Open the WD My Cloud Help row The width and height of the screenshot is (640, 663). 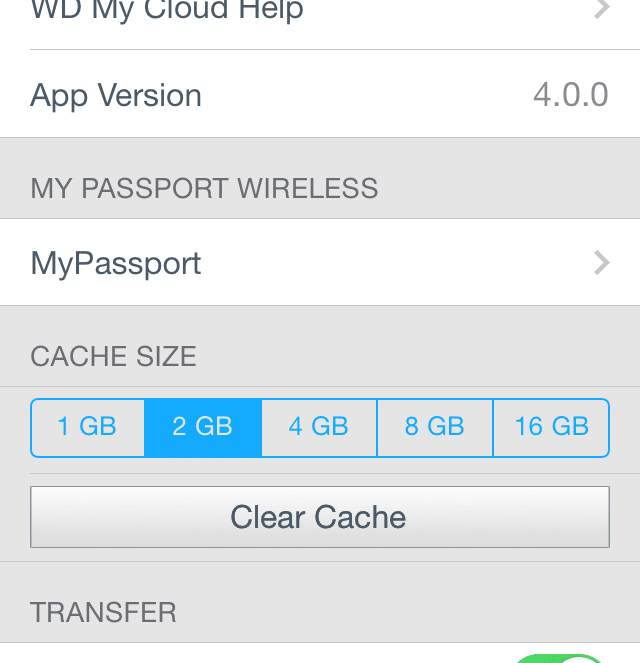(x=320, y=15)
